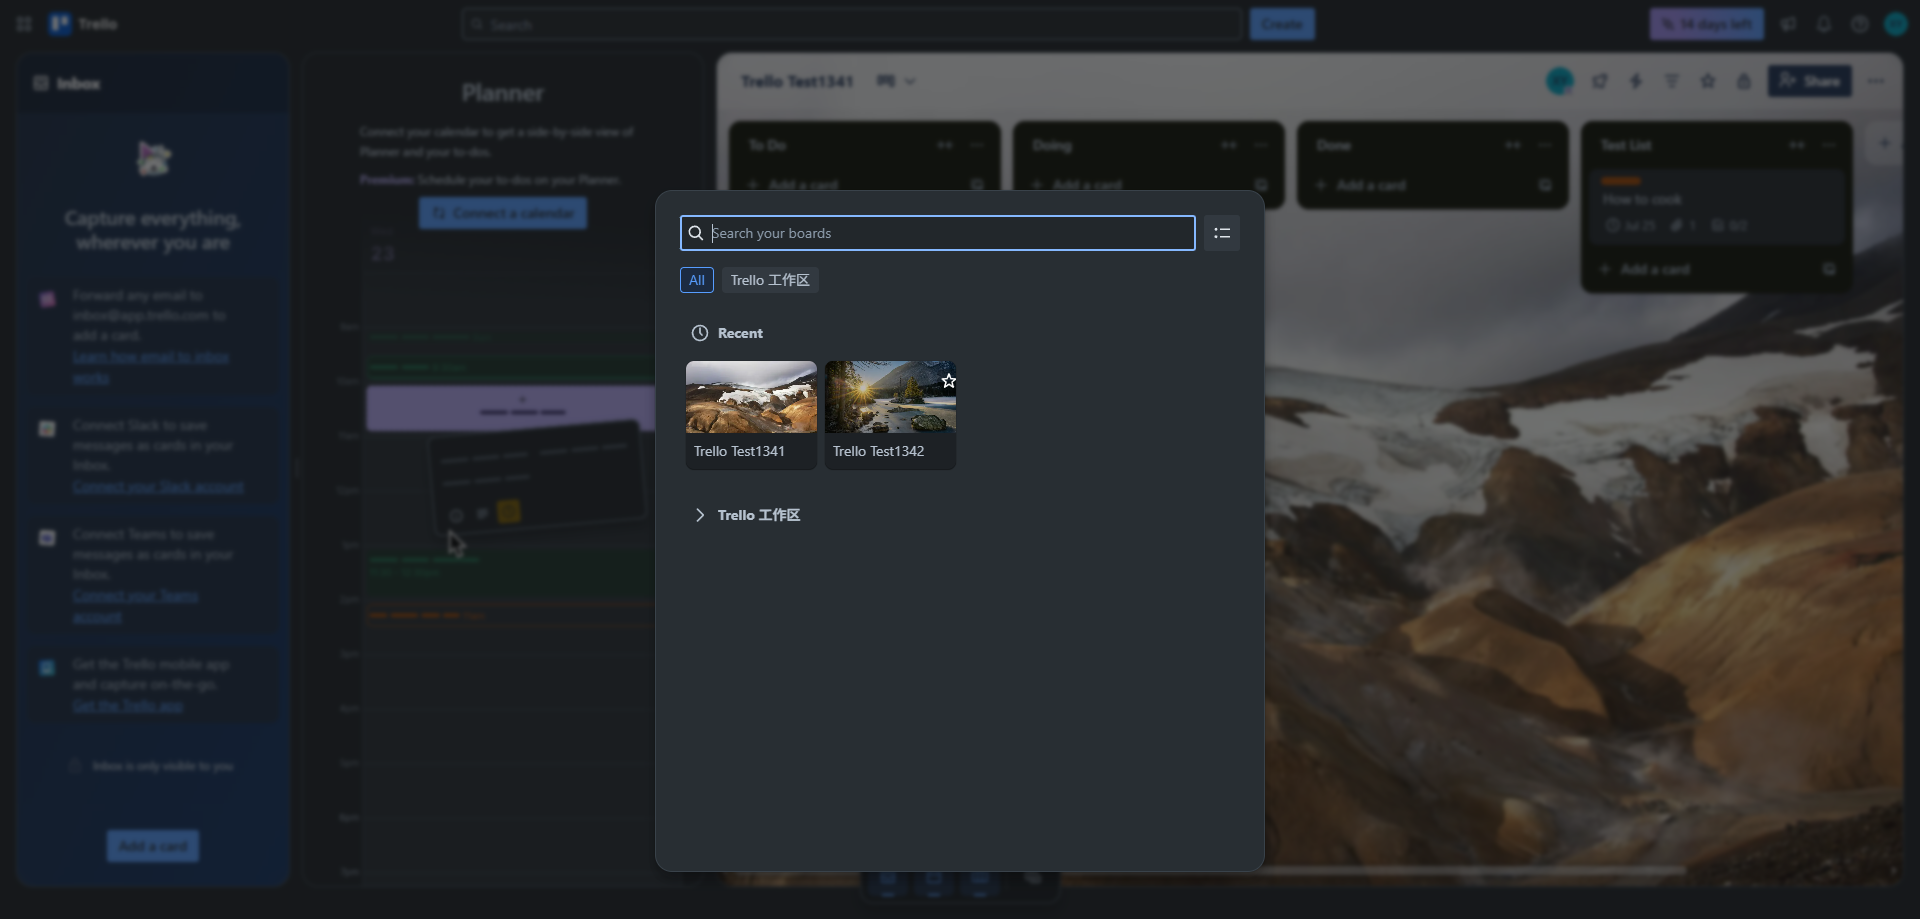This screenshot has width=1920, height=919.
Task: Open the "How to cook" card
Action: coord(1716,207)
